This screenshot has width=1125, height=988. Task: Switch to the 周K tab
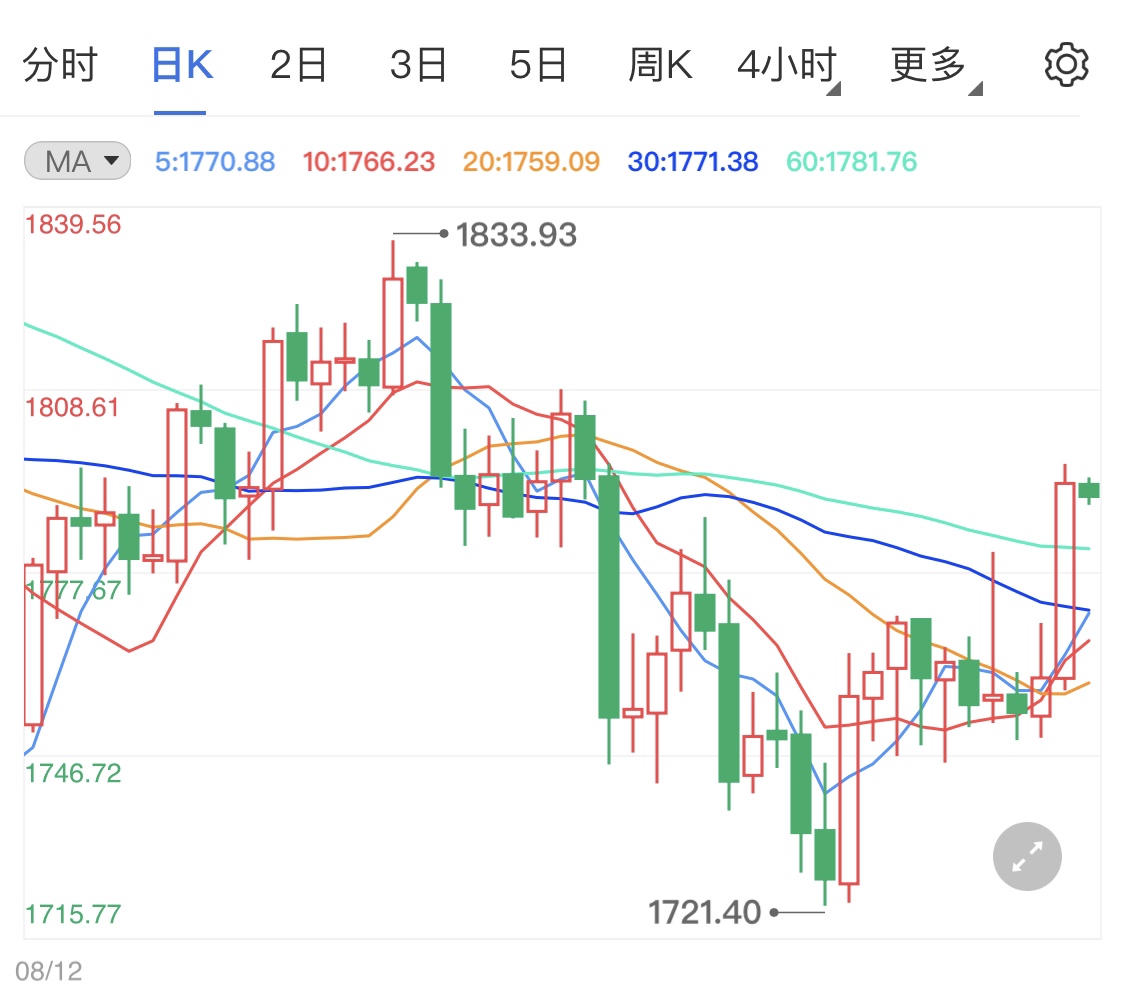(660, 65)
